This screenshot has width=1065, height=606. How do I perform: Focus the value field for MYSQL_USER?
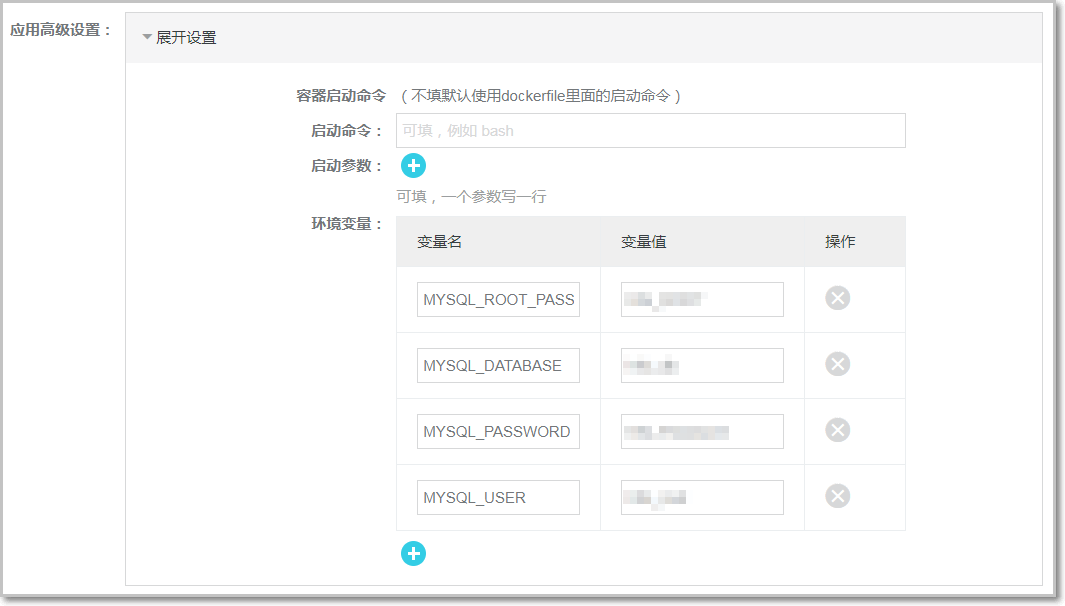point(702,497)
